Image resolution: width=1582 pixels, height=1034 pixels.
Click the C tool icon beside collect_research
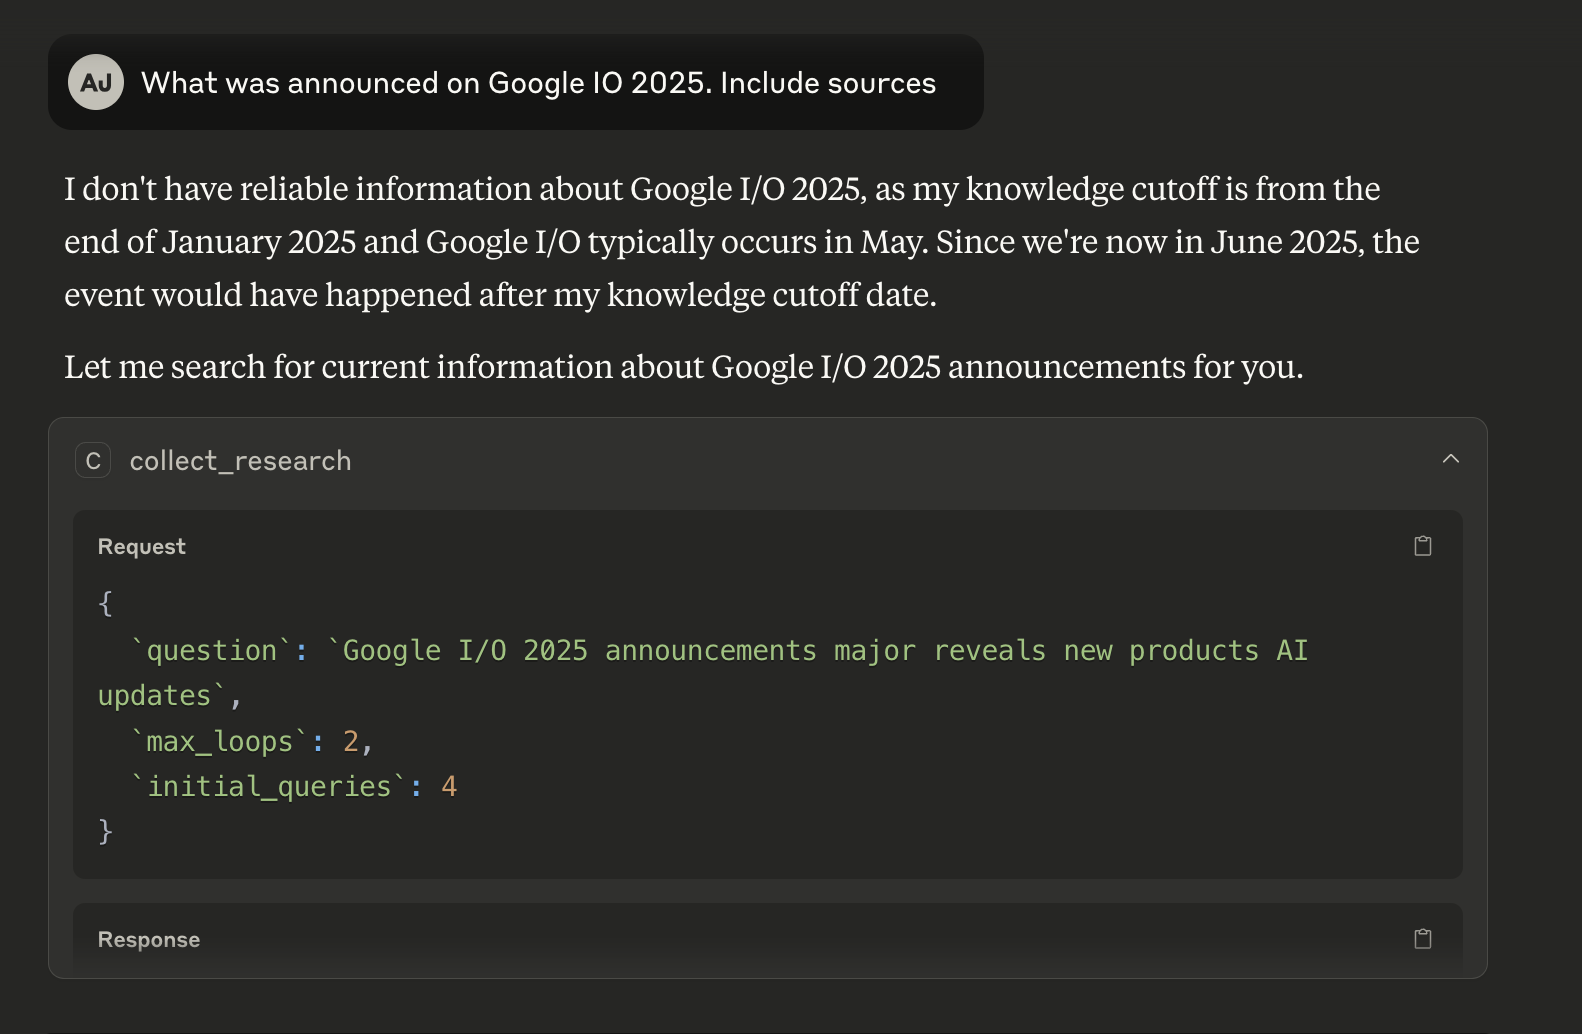point(93,461)
